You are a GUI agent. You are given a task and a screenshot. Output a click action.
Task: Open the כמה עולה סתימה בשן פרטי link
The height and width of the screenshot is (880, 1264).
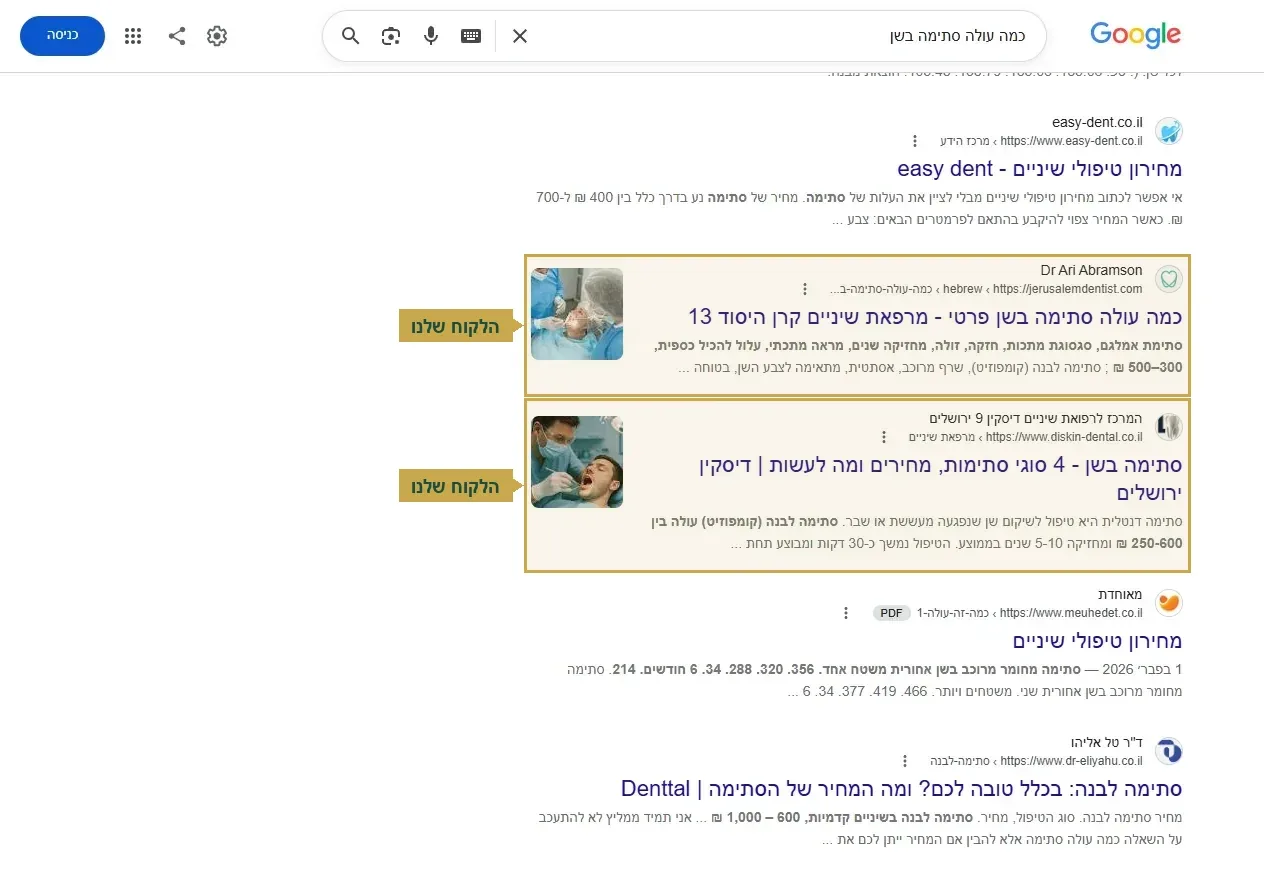(936, 317)
